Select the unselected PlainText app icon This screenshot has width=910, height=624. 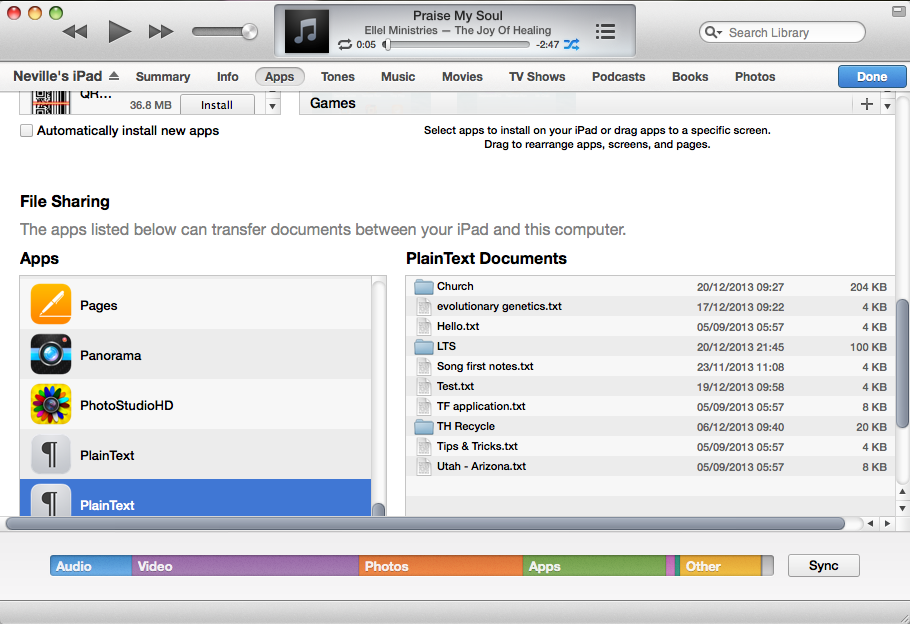tap(51, 454)
